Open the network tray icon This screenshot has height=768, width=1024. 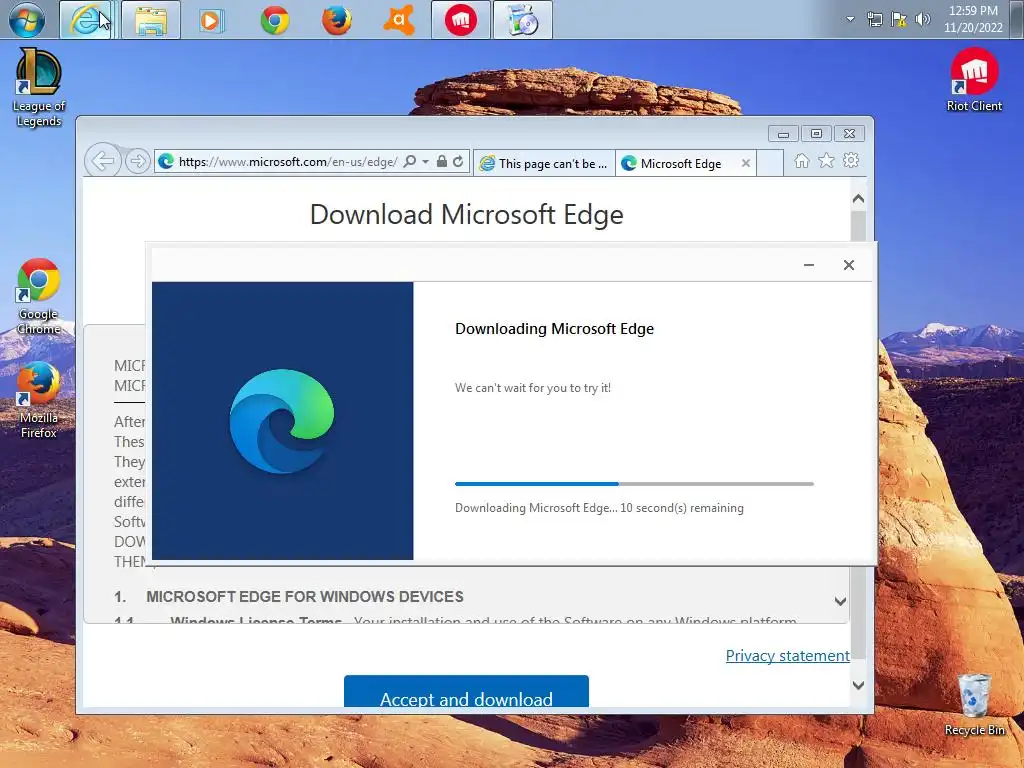coord(874,19)
